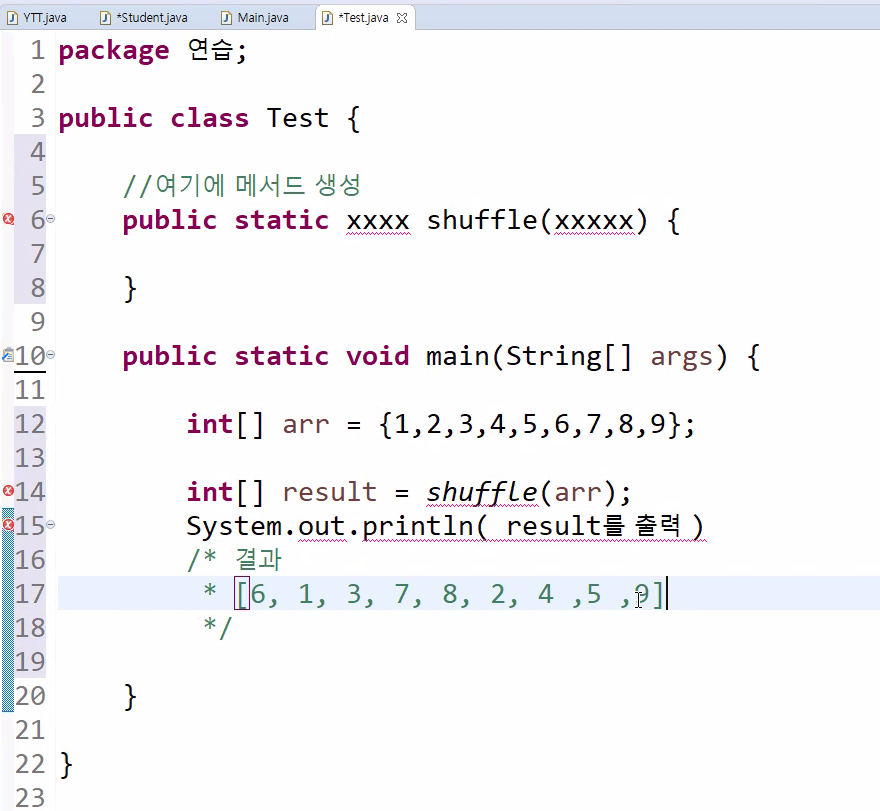Click the underlined parameter xxxxx in shuffle

pos(594,222)
